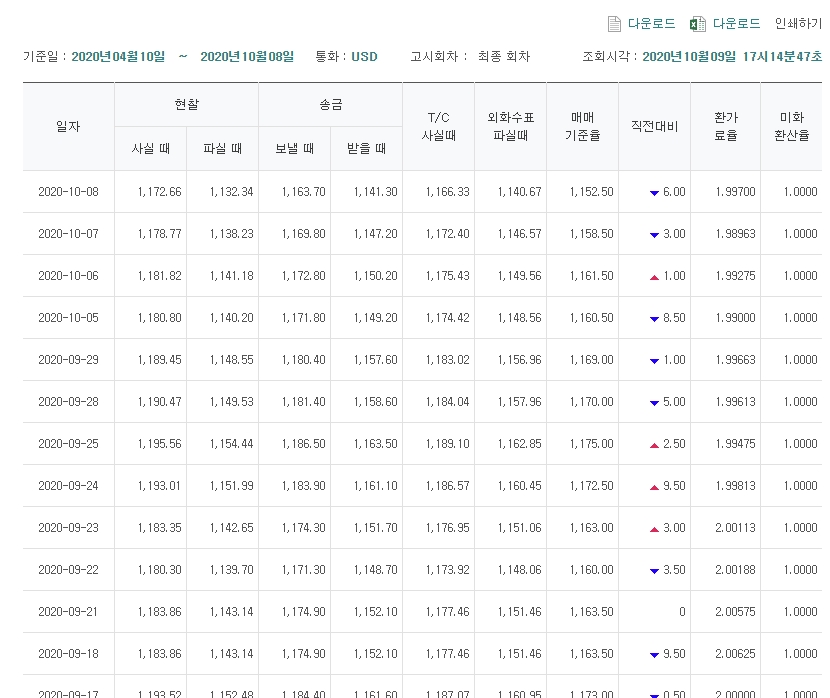Screen dimensions: 830x698
Task: Click date cell 2020-10-06
Action: 68,276
